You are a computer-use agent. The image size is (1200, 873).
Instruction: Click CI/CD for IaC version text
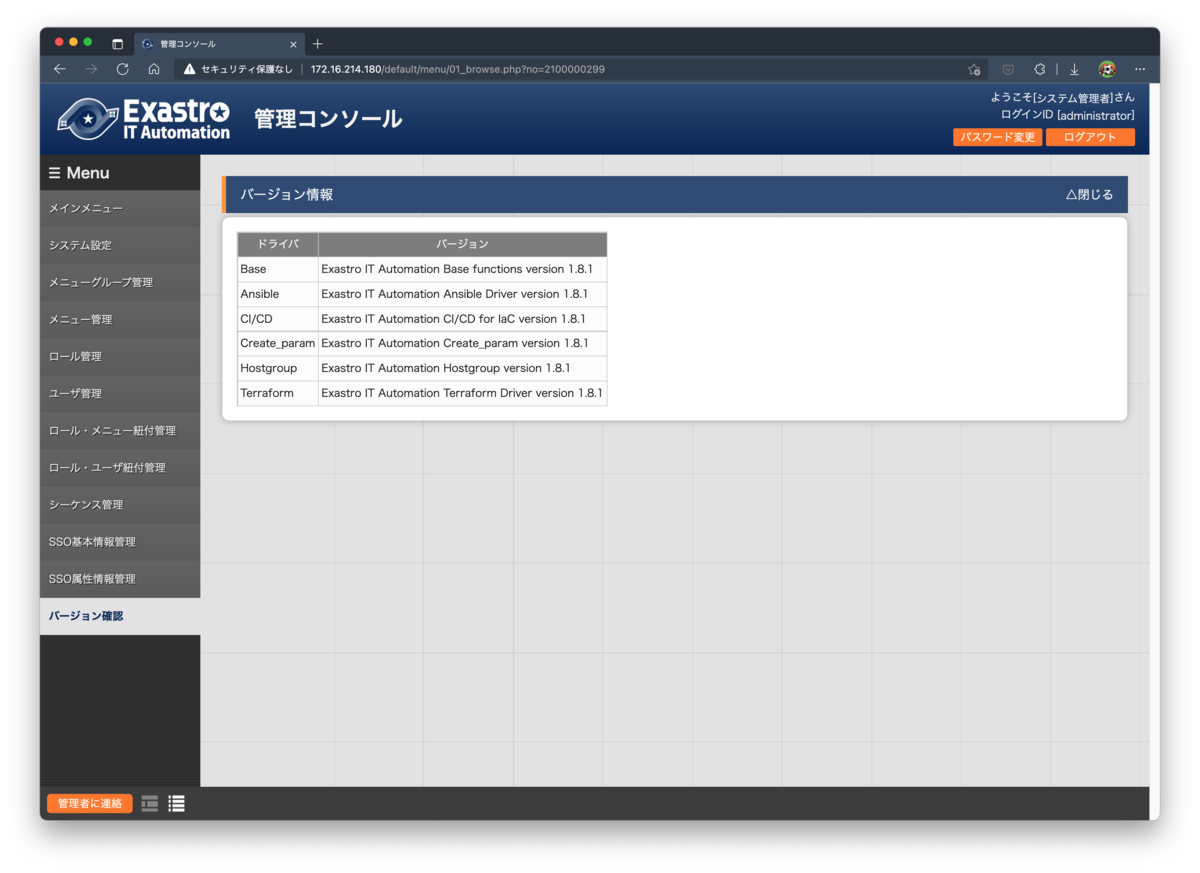pyautogui.click(x=453, y=319)
